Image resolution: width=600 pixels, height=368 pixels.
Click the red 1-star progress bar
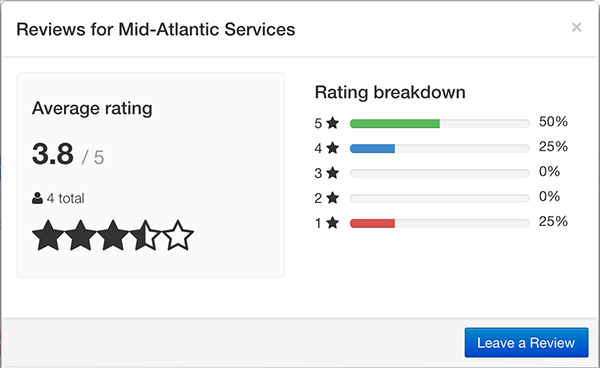[372, 223]
